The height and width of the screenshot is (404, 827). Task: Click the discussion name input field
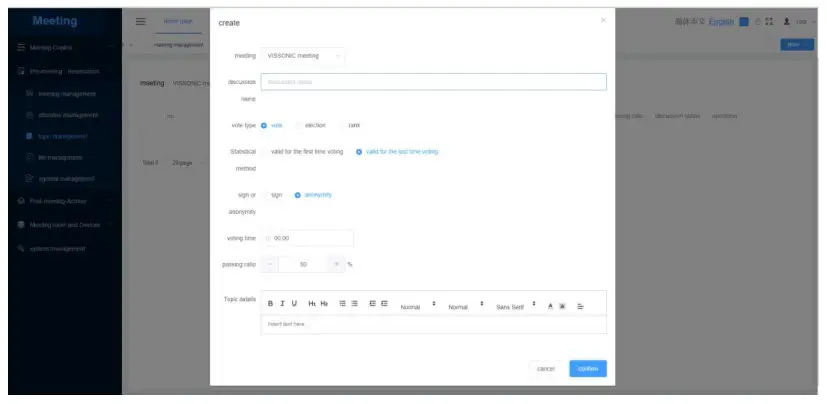click(x=434, y=82)
